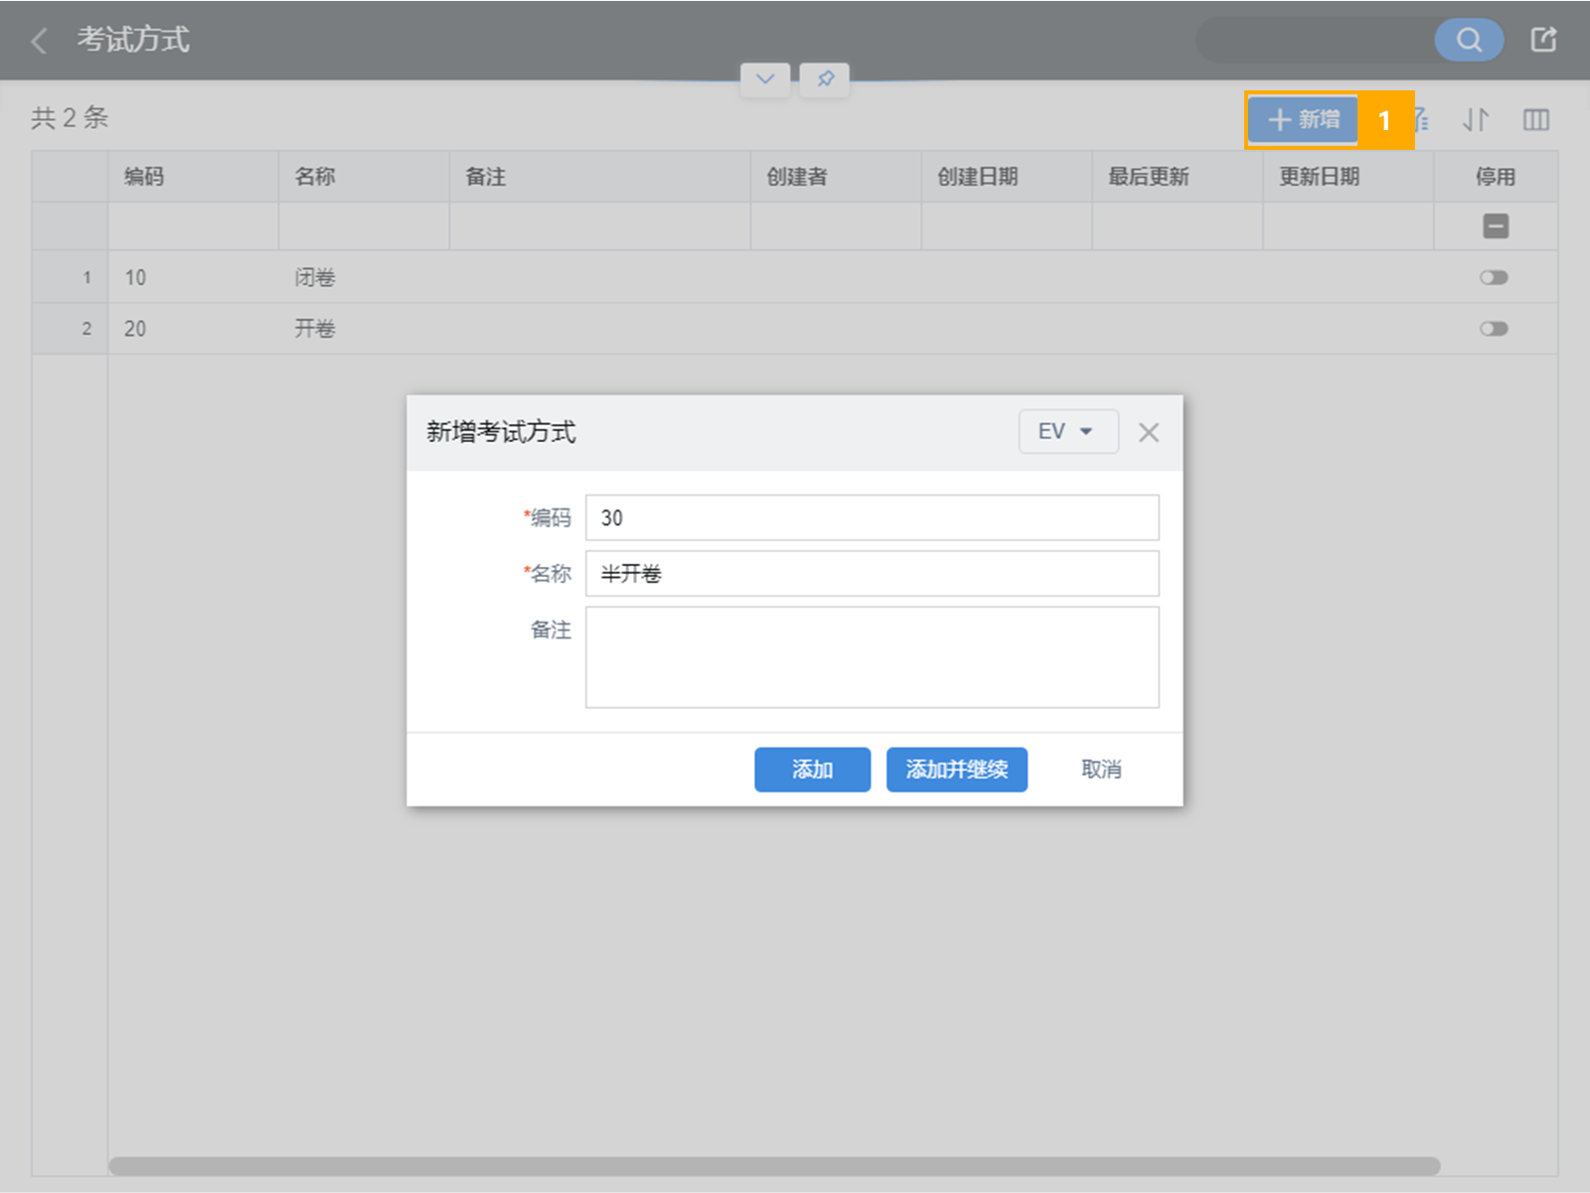Click the 名称 filter cell under header

click(x=364, y=226)
